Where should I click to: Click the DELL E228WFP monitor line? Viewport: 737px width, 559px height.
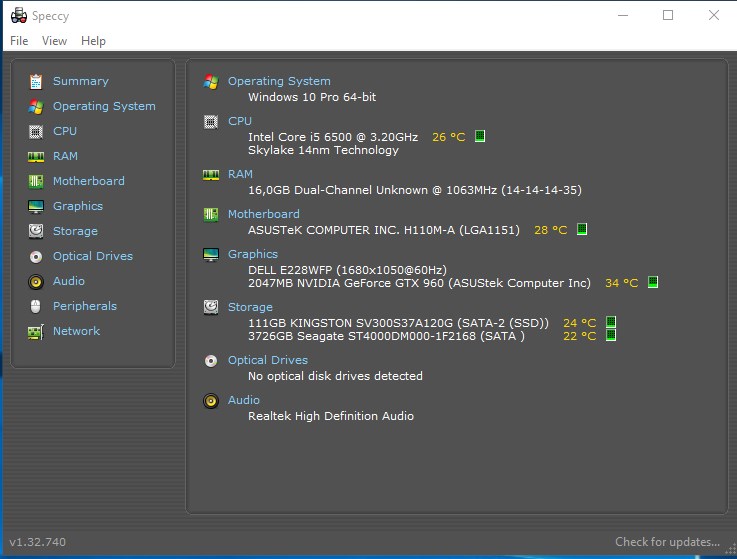347,270
